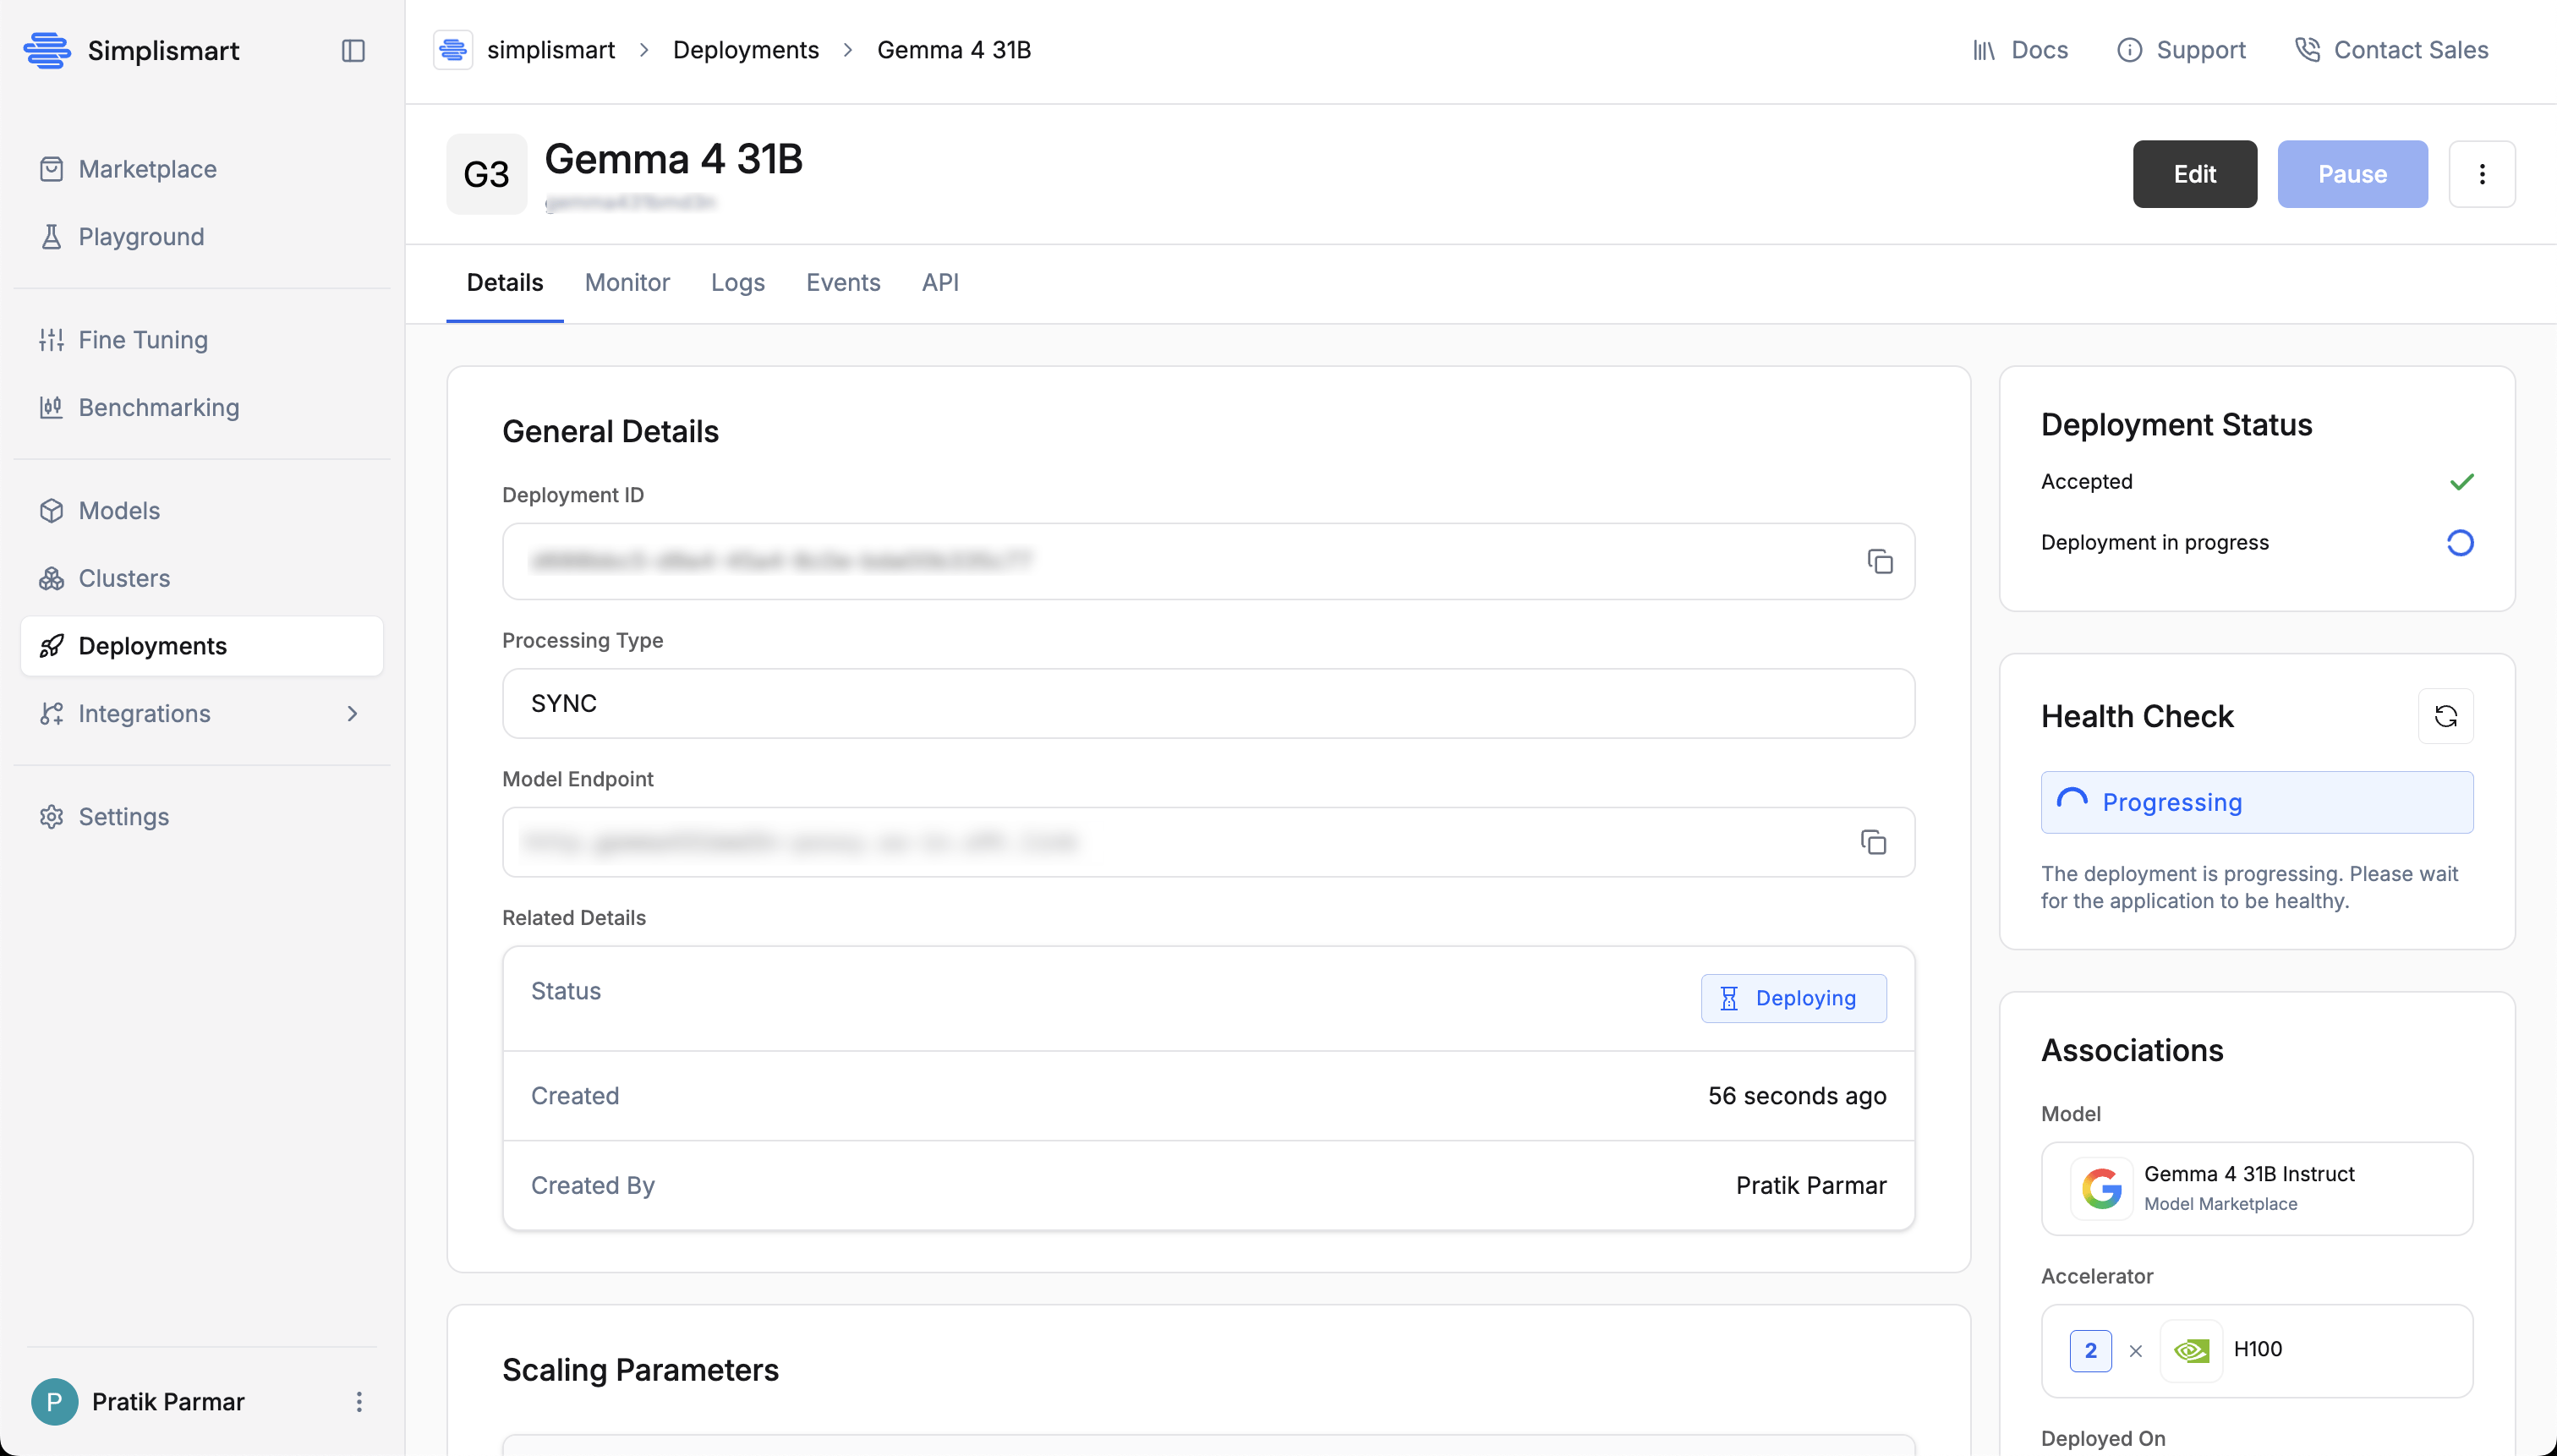Go to Fine Tuning section
The image size is (2557, 1456).
click(x=202, y=340)
